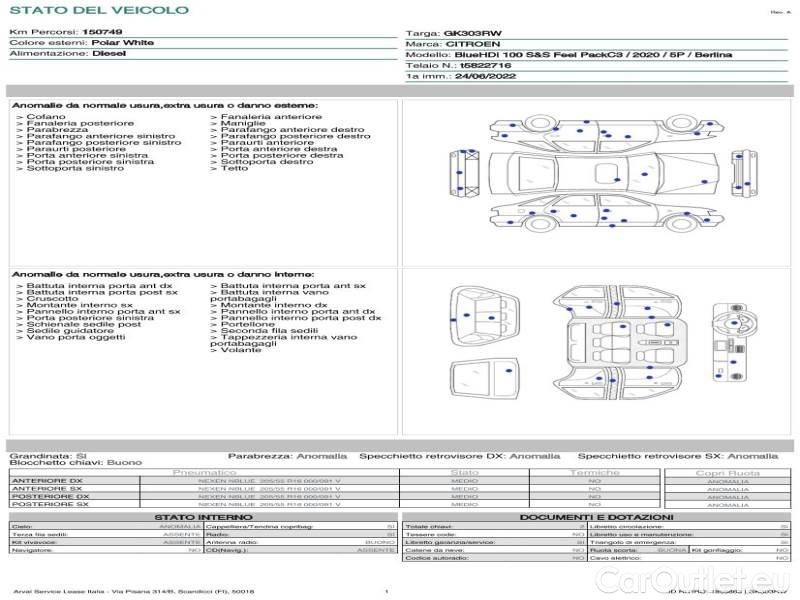
Task: Click the 'STATO DEL VEICOLO' page title
Action: click(99, 10)
